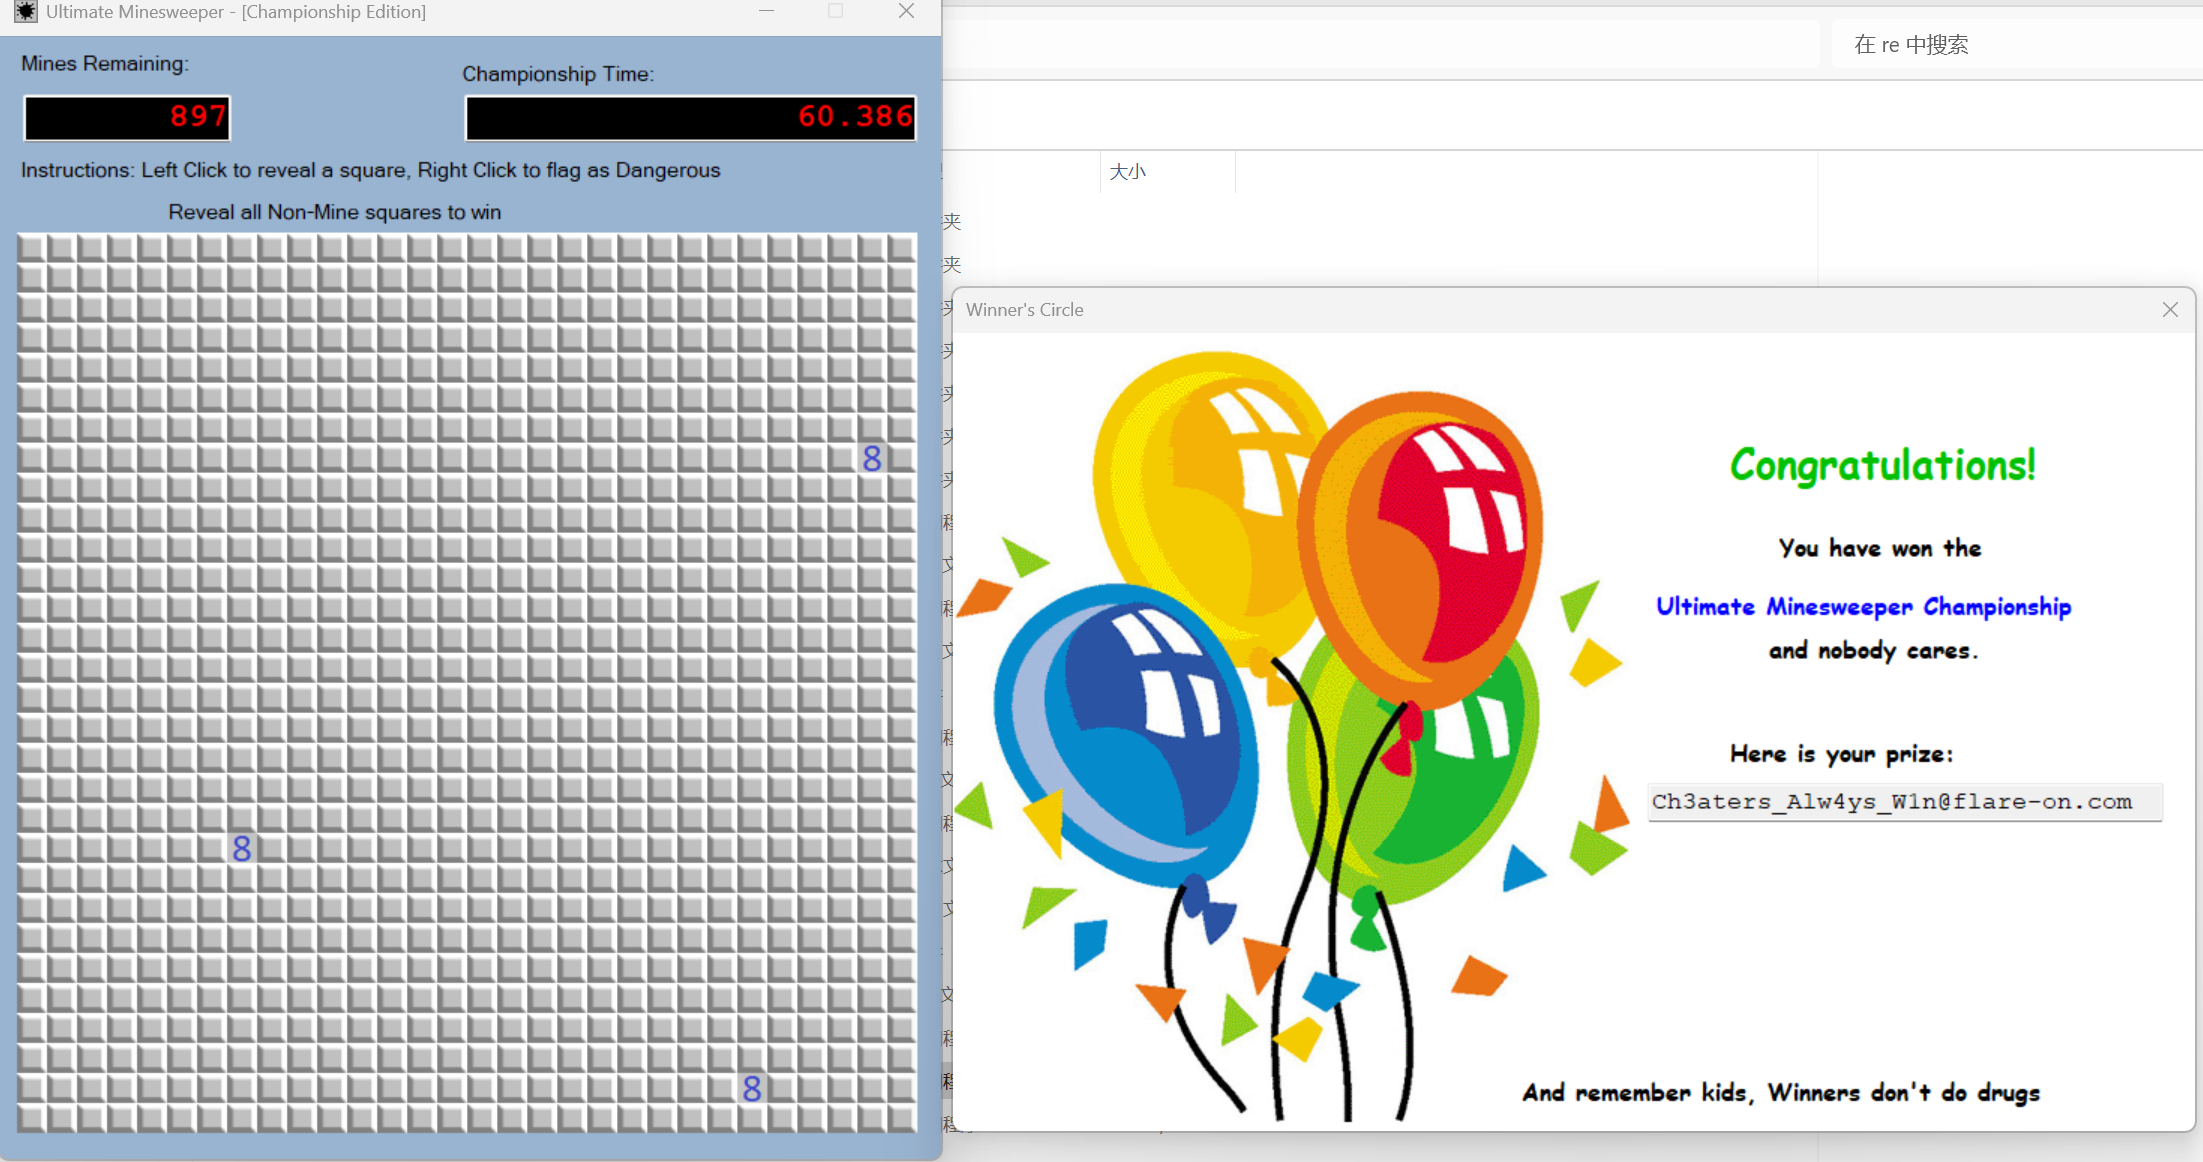
Task: Click the prize text field with flare-on email
Action: click(1903, 802)
